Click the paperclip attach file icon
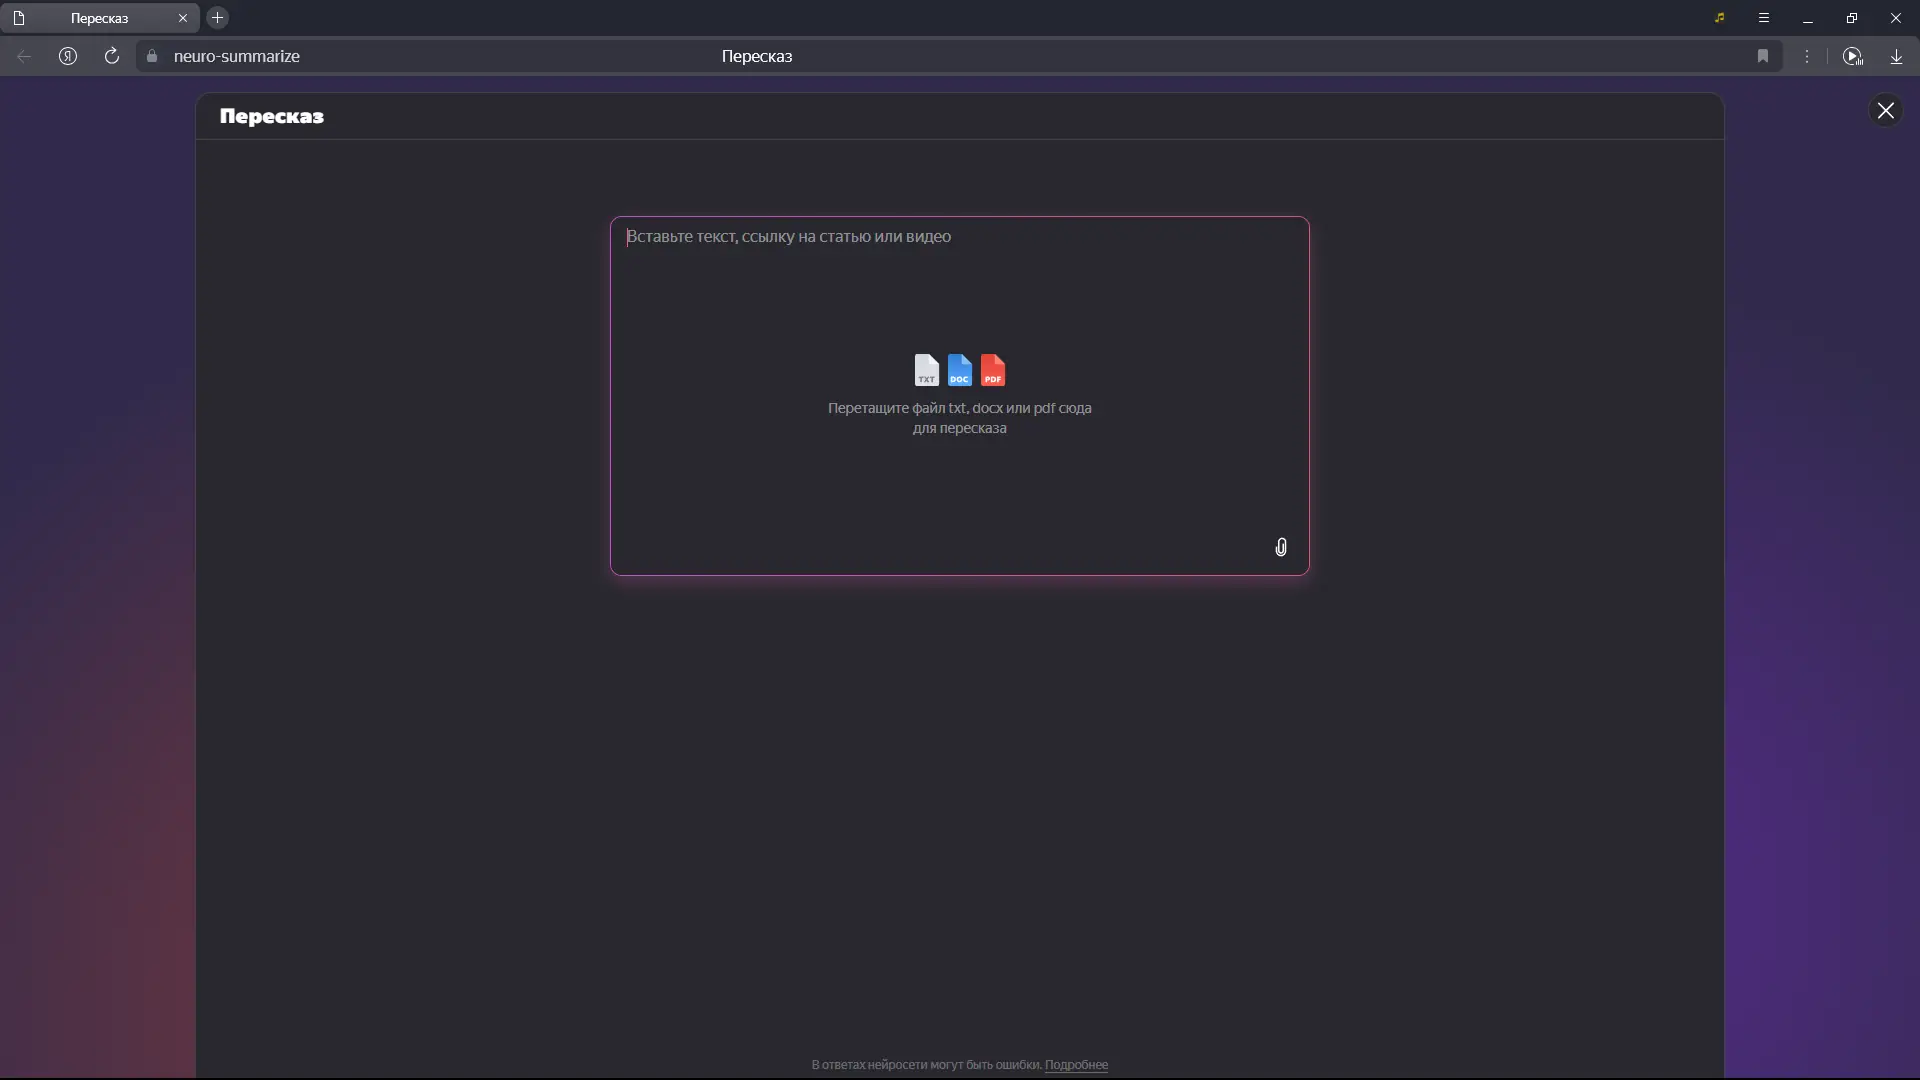The image size is (1920, 1080). click(x=1281, y=547)
